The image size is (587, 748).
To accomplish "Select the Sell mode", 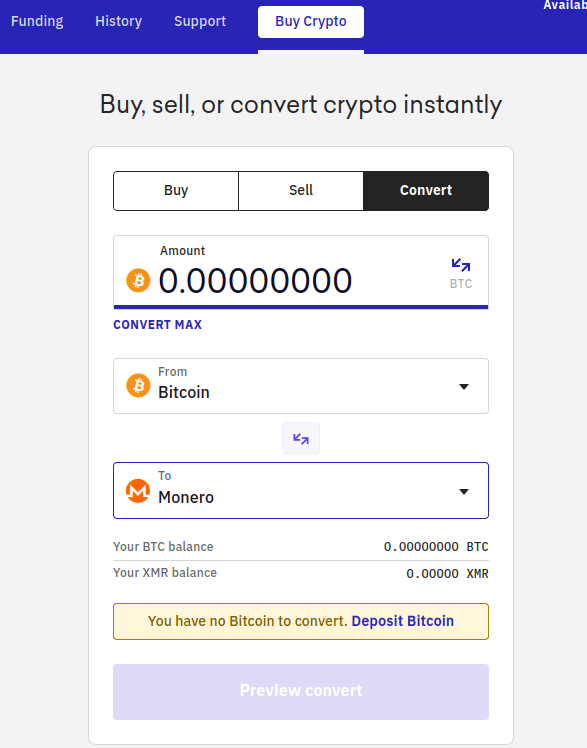I will tap(301, 190).
